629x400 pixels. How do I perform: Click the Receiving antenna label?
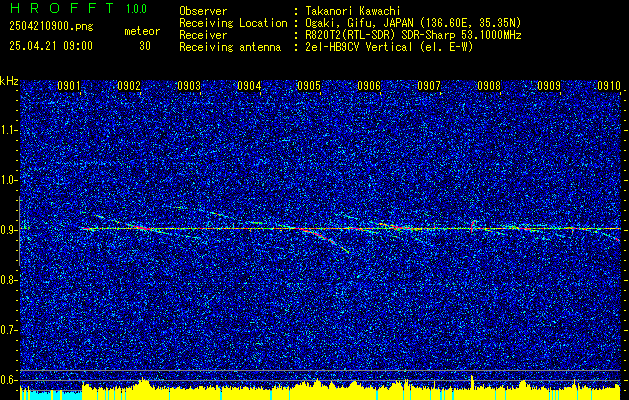tap(230, 47)
